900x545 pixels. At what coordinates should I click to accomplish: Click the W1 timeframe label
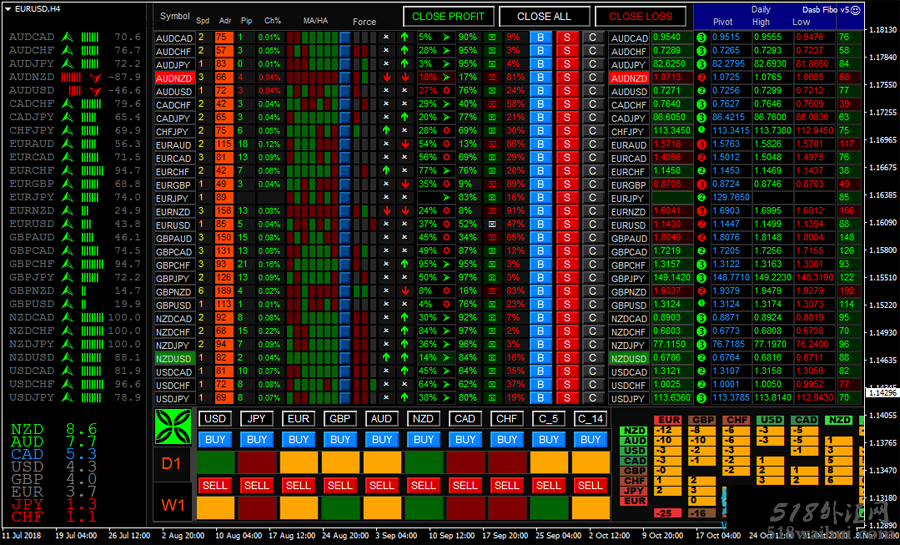[172, 505]
